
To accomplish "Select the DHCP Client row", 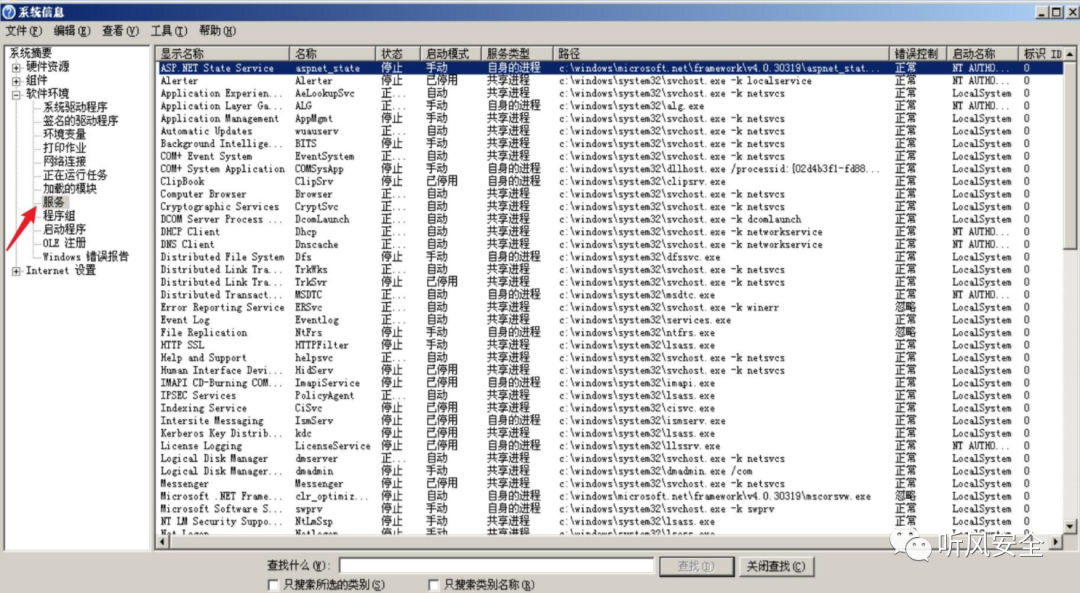I will click(x=610, y=232).
